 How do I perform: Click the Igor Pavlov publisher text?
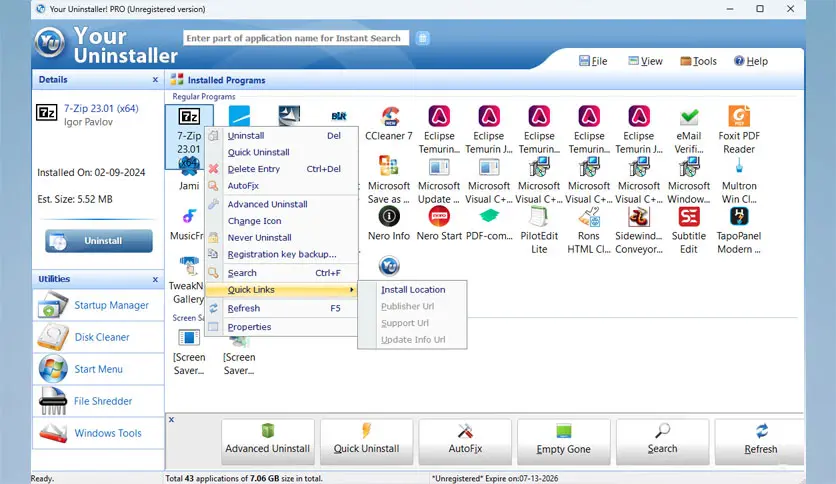point(89,122)
